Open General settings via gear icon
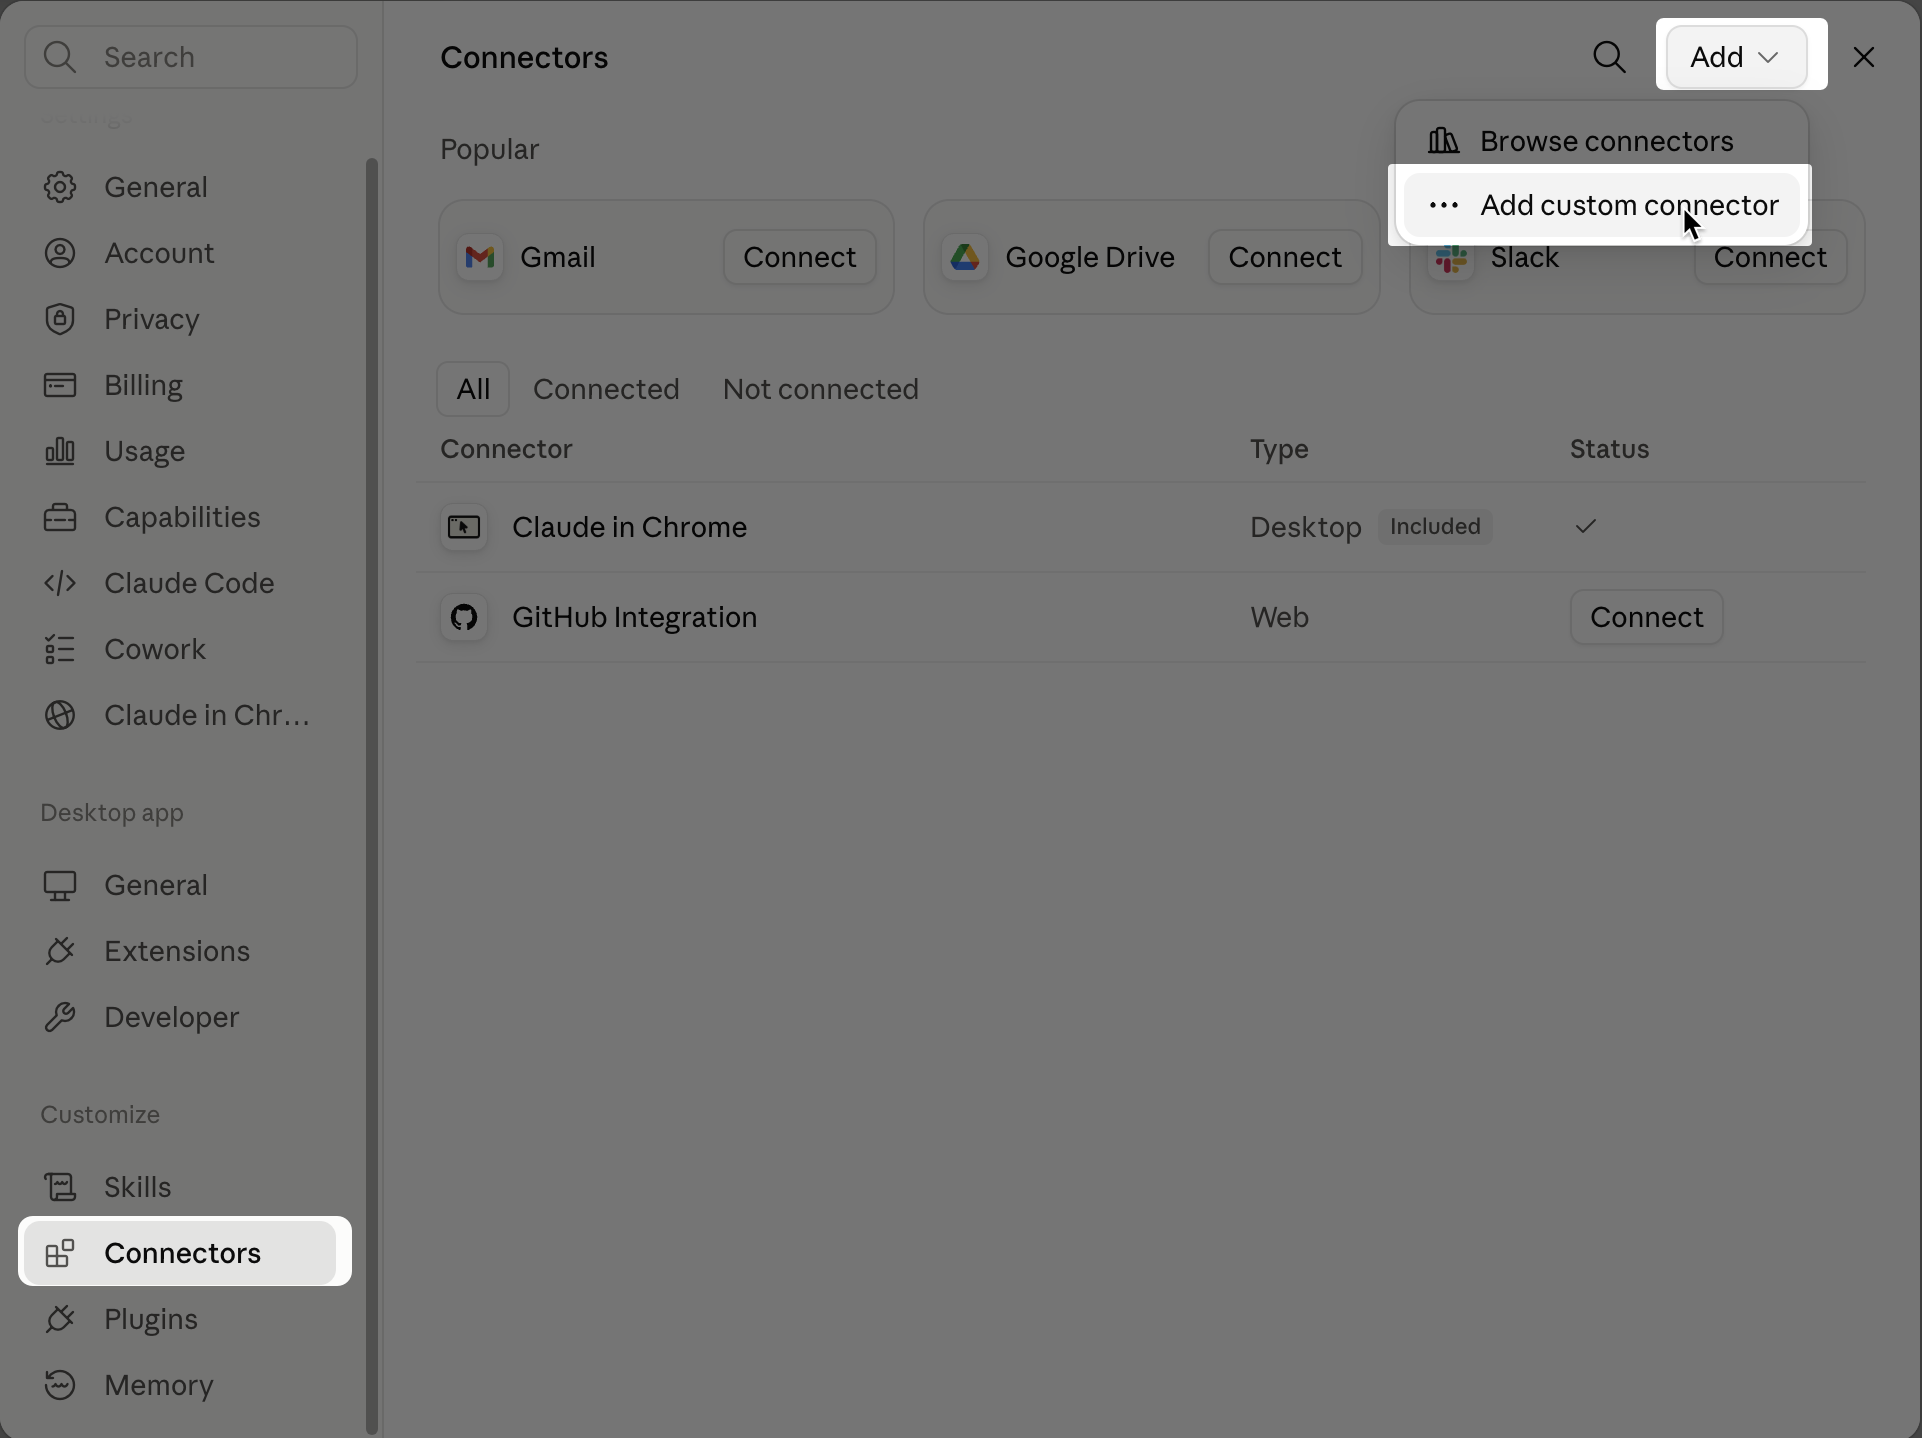This screenshot has width=1922, height=1438. point(60,187)
